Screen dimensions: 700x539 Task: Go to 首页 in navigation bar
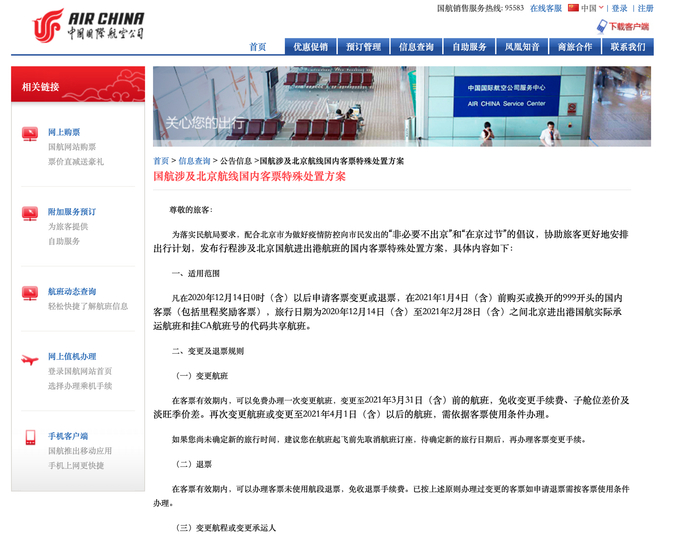tap(258, 47)
